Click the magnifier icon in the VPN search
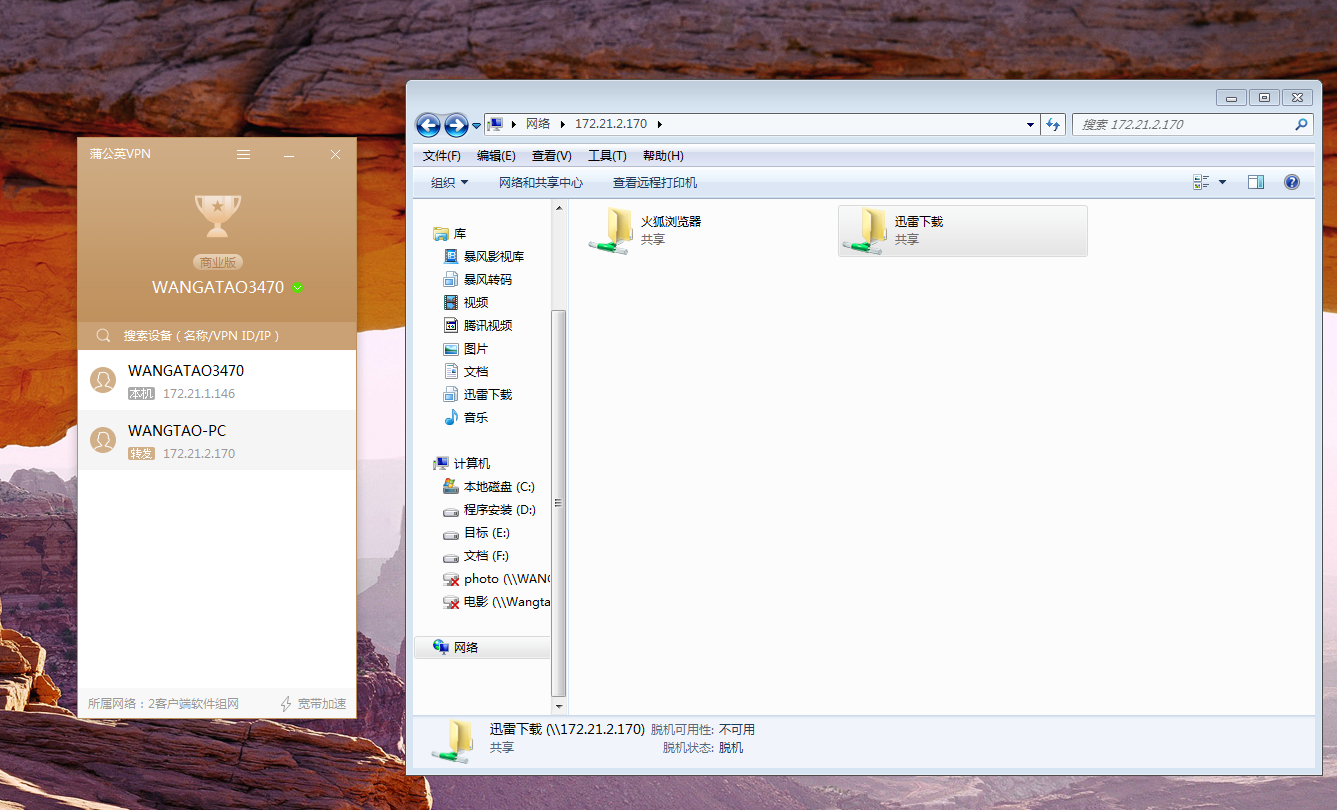This screenshot has width=1337, height=810. (x=103, y=336)
